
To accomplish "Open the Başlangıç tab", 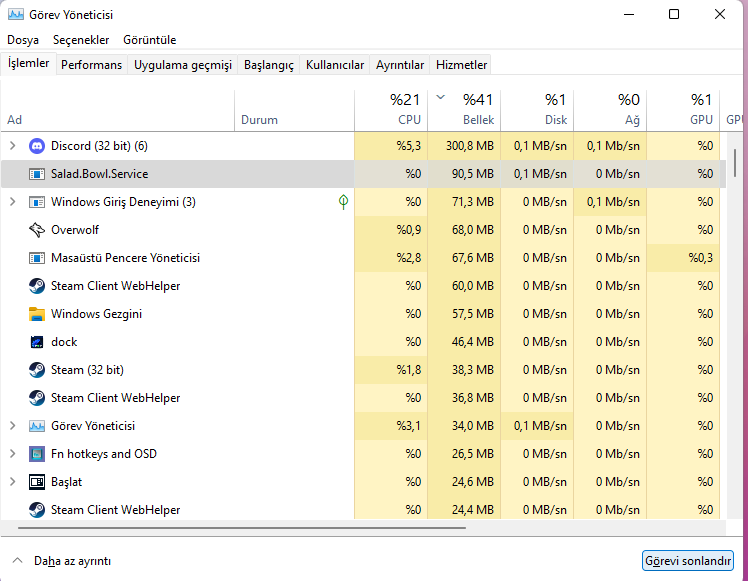I will [x=270, y=65].
